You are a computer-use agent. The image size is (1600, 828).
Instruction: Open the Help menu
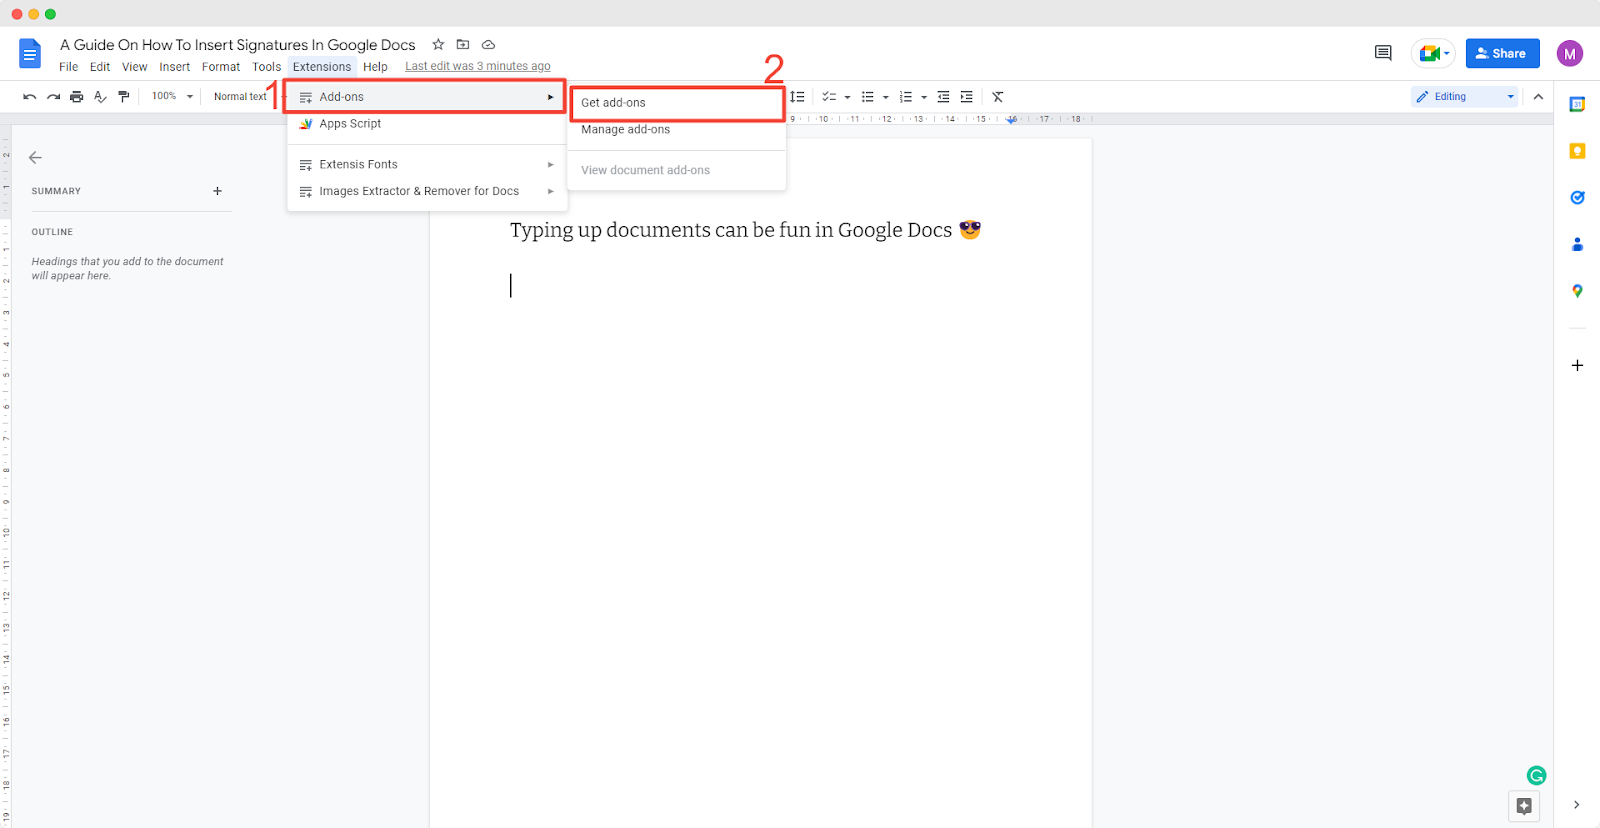375,67
